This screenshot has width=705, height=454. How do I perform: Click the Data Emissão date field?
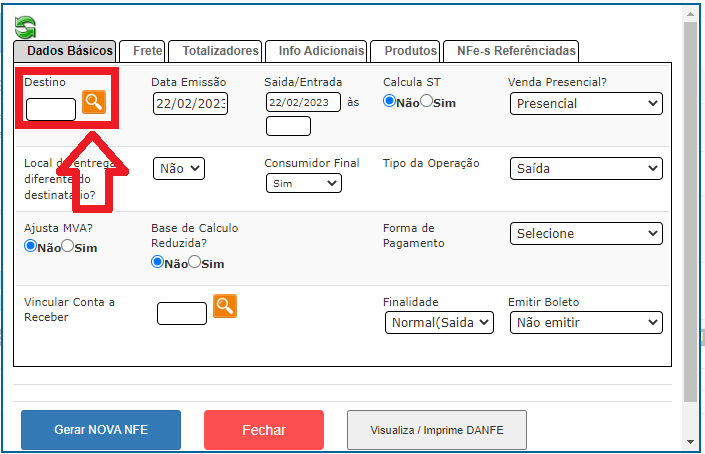(x=191, y=103)
